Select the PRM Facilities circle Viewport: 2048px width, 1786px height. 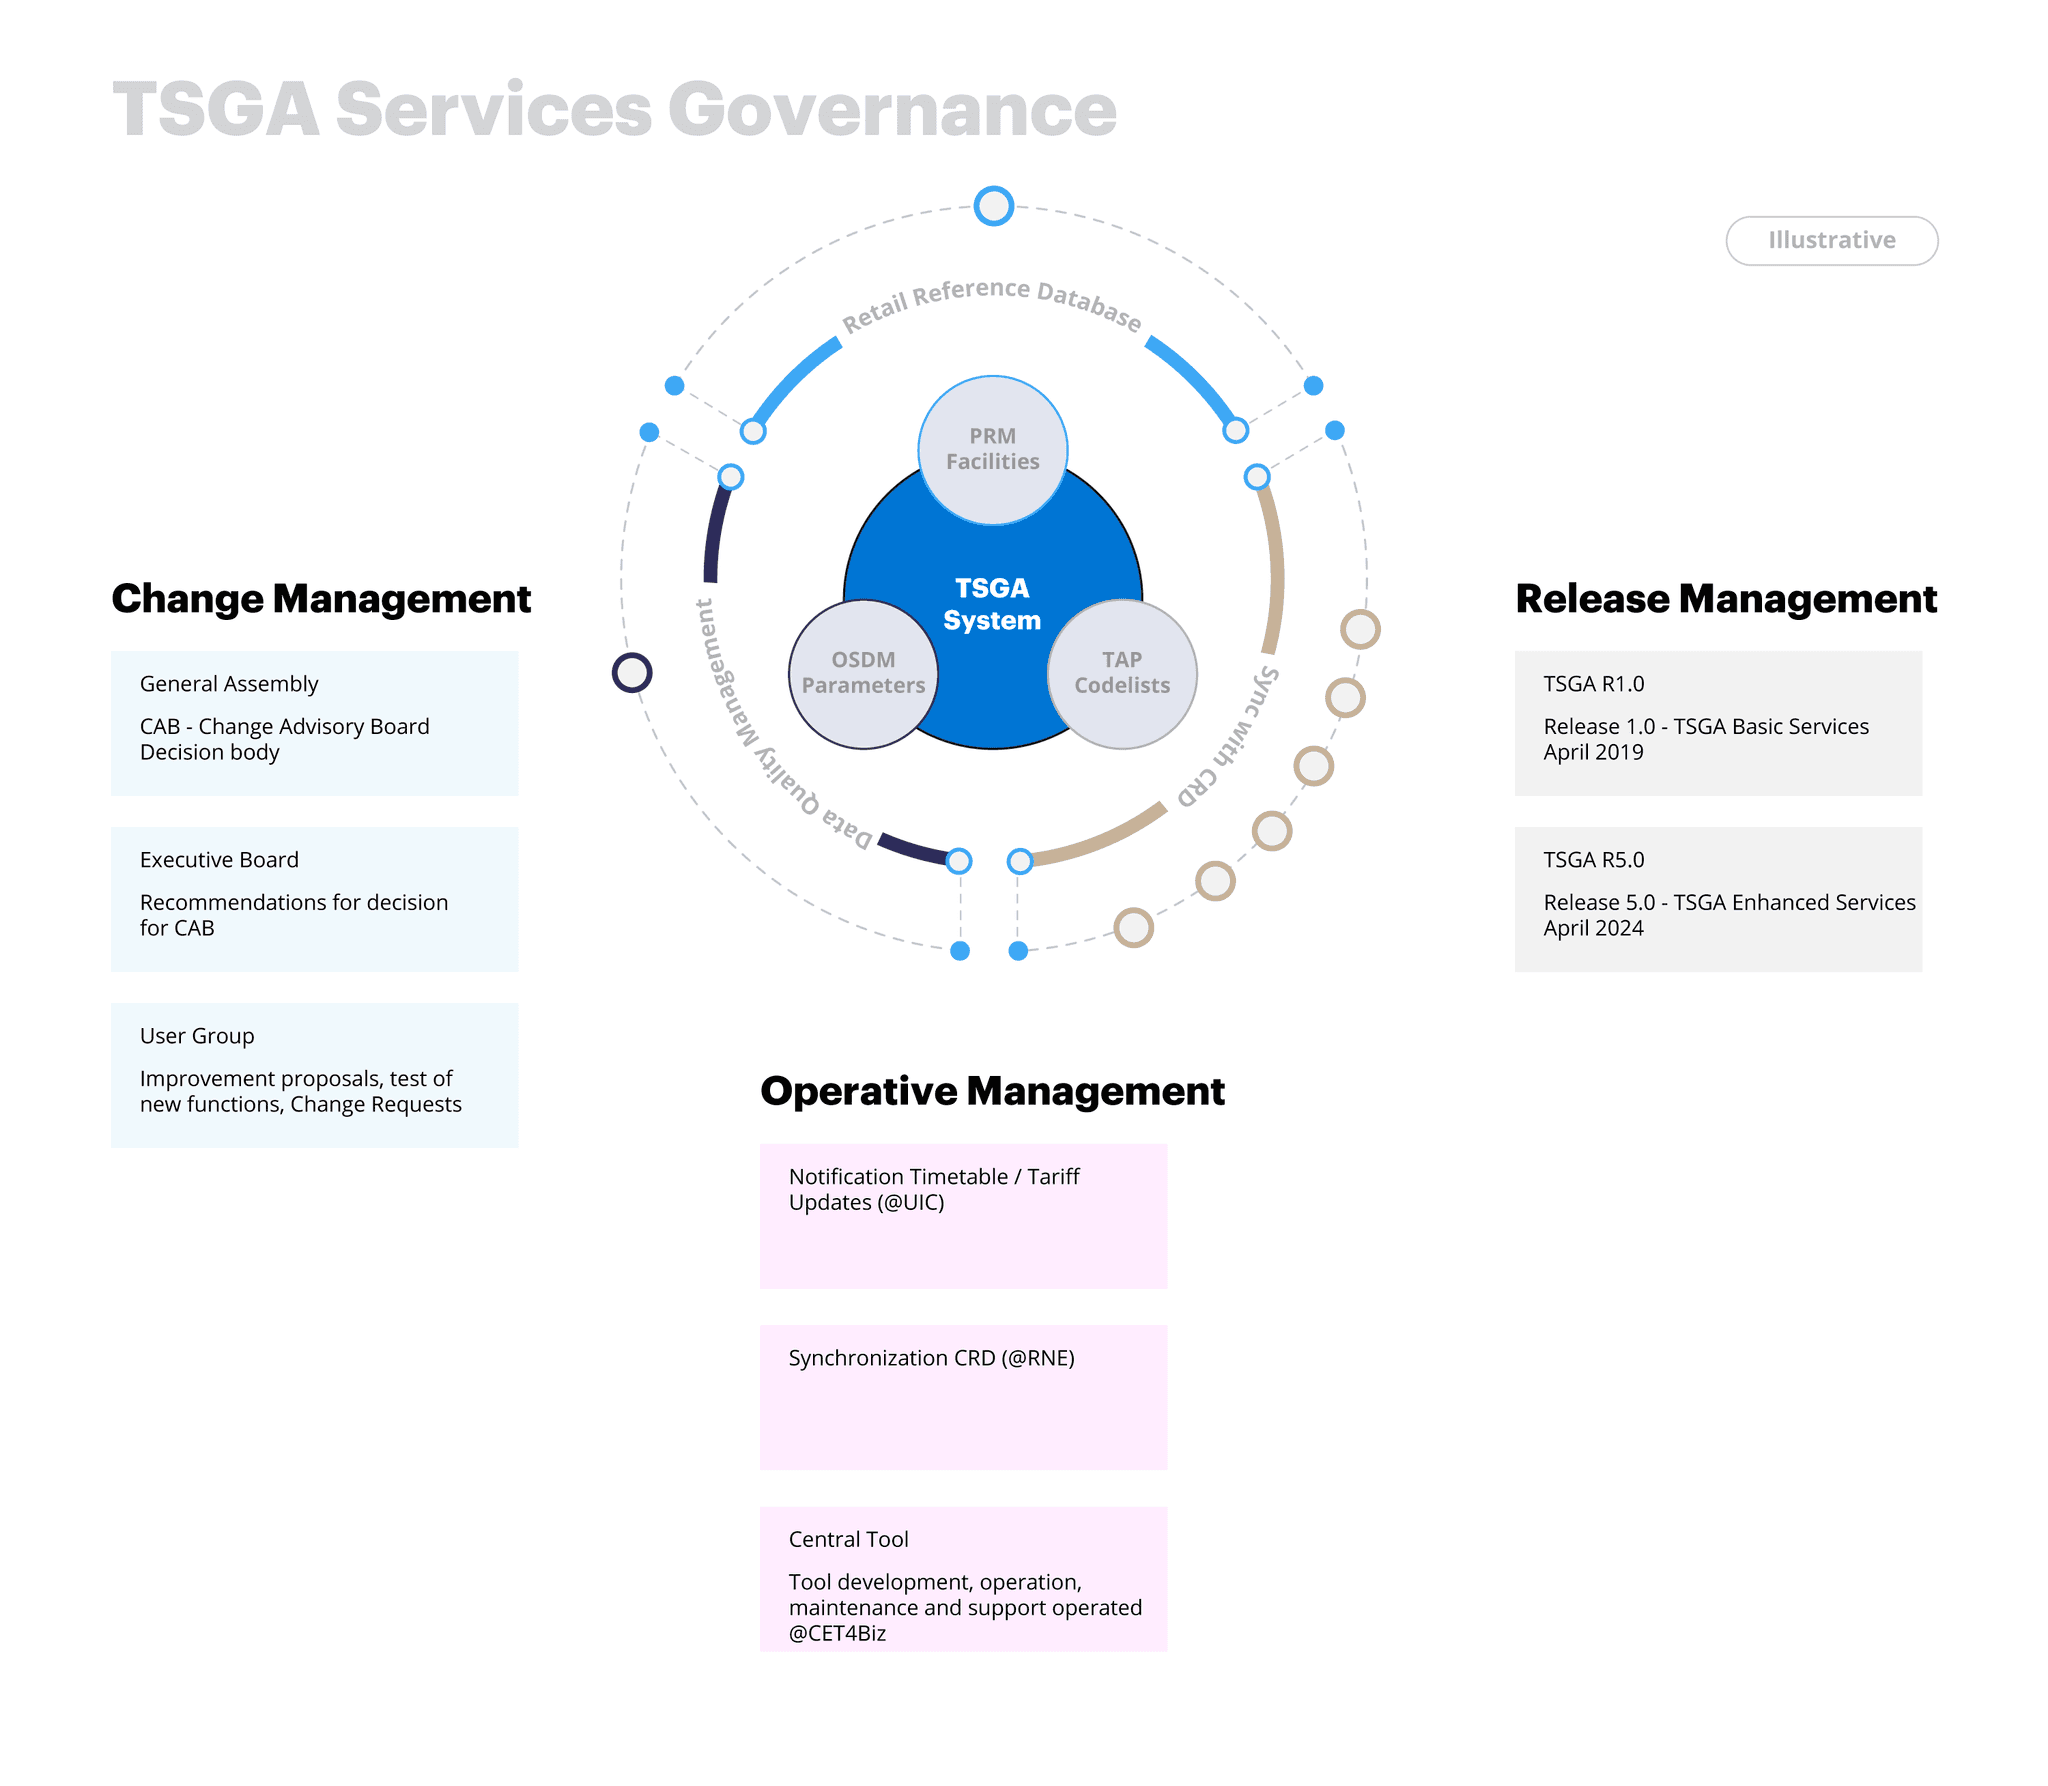click(x=992, y=450)
